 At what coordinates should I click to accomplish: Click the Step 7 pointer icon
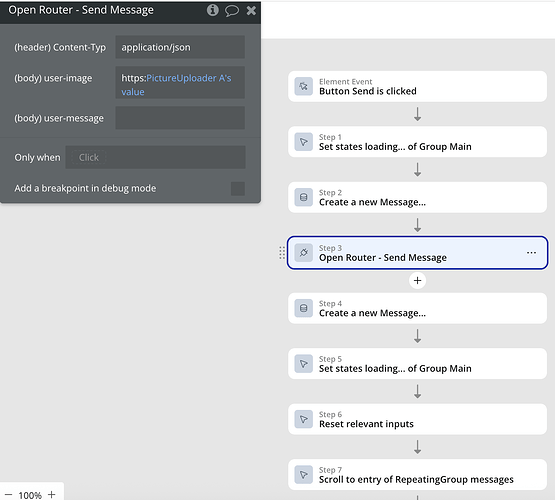pyautogui.click(x=304, y=475)
